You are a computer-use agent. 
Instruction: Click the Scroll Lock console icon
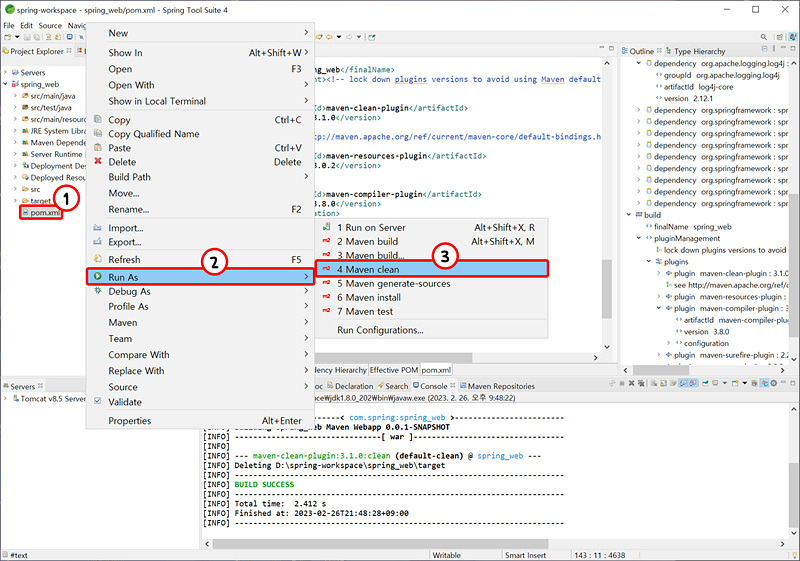663,383
